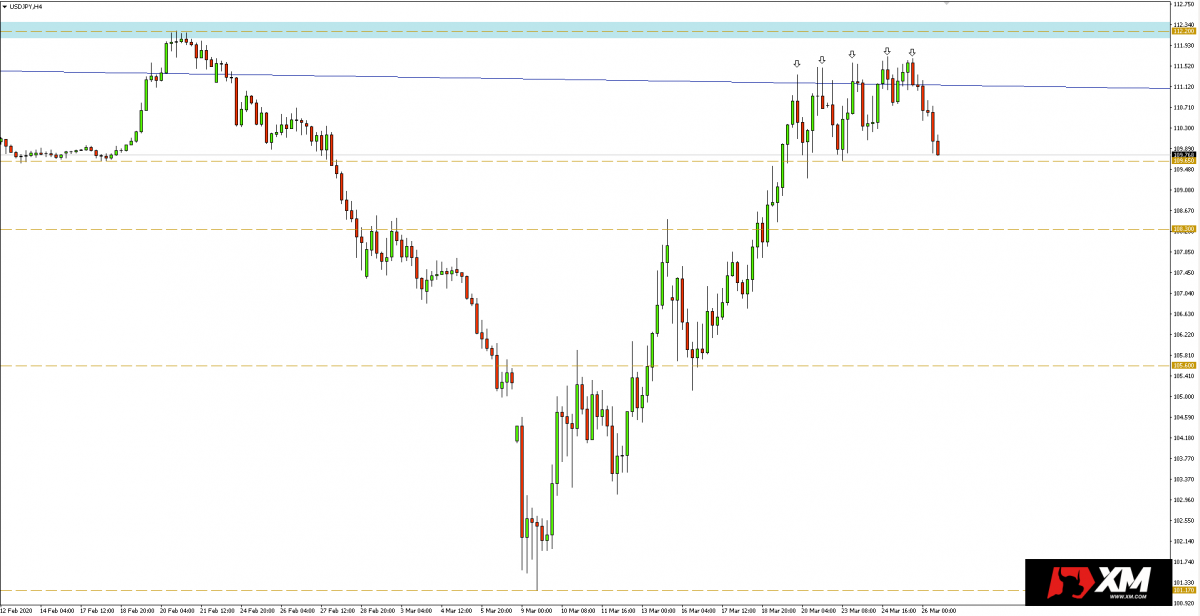1200x616 pixels.
Task: Select the light blue zone rectangle at the chart top
Action: click(585, 30)
